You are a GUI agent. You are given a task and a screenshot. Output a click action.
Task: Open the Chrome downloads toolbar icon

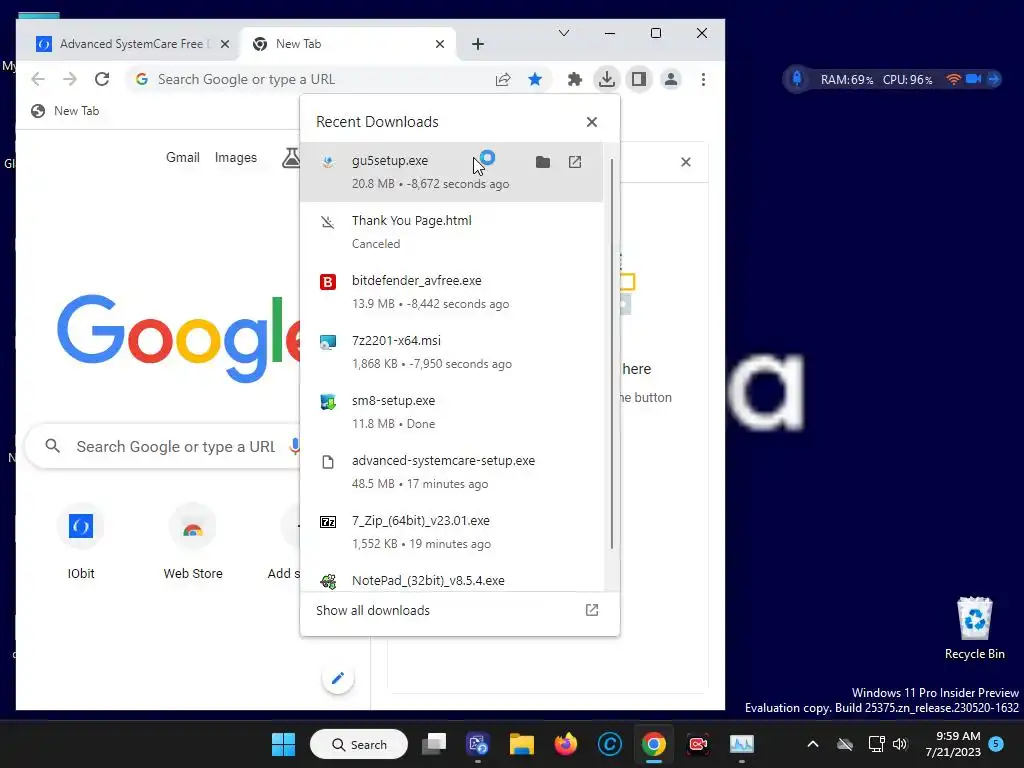607,80
